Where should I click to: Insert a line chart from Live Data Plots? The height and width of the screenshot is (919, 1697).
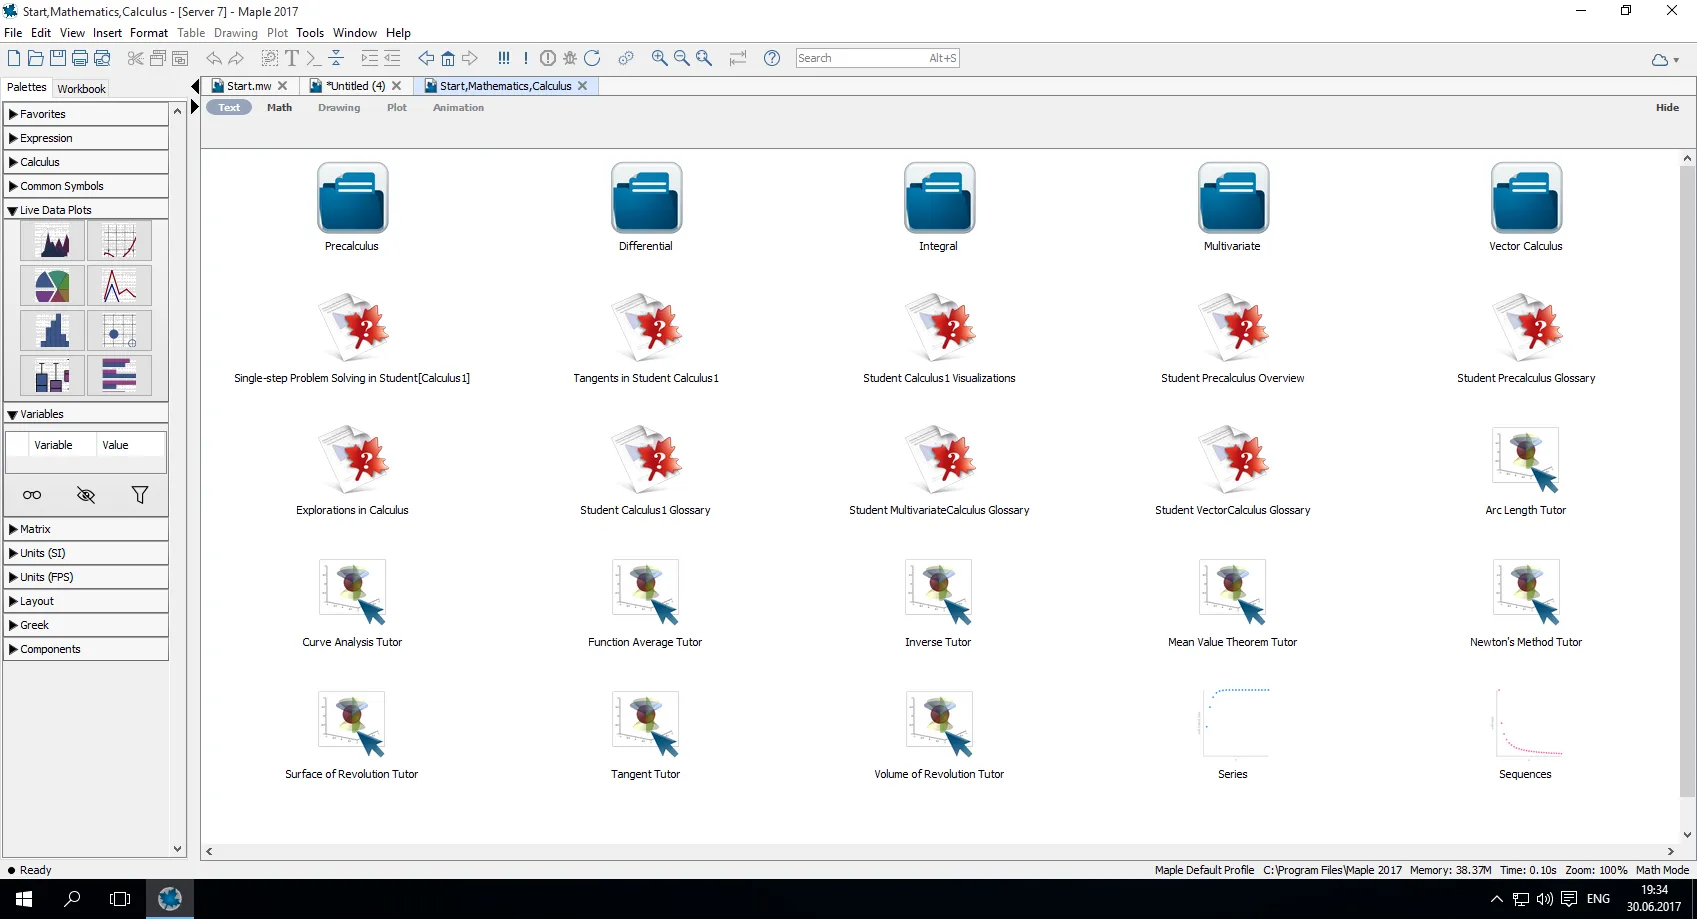pyautogui.click(x=119, y=286)
